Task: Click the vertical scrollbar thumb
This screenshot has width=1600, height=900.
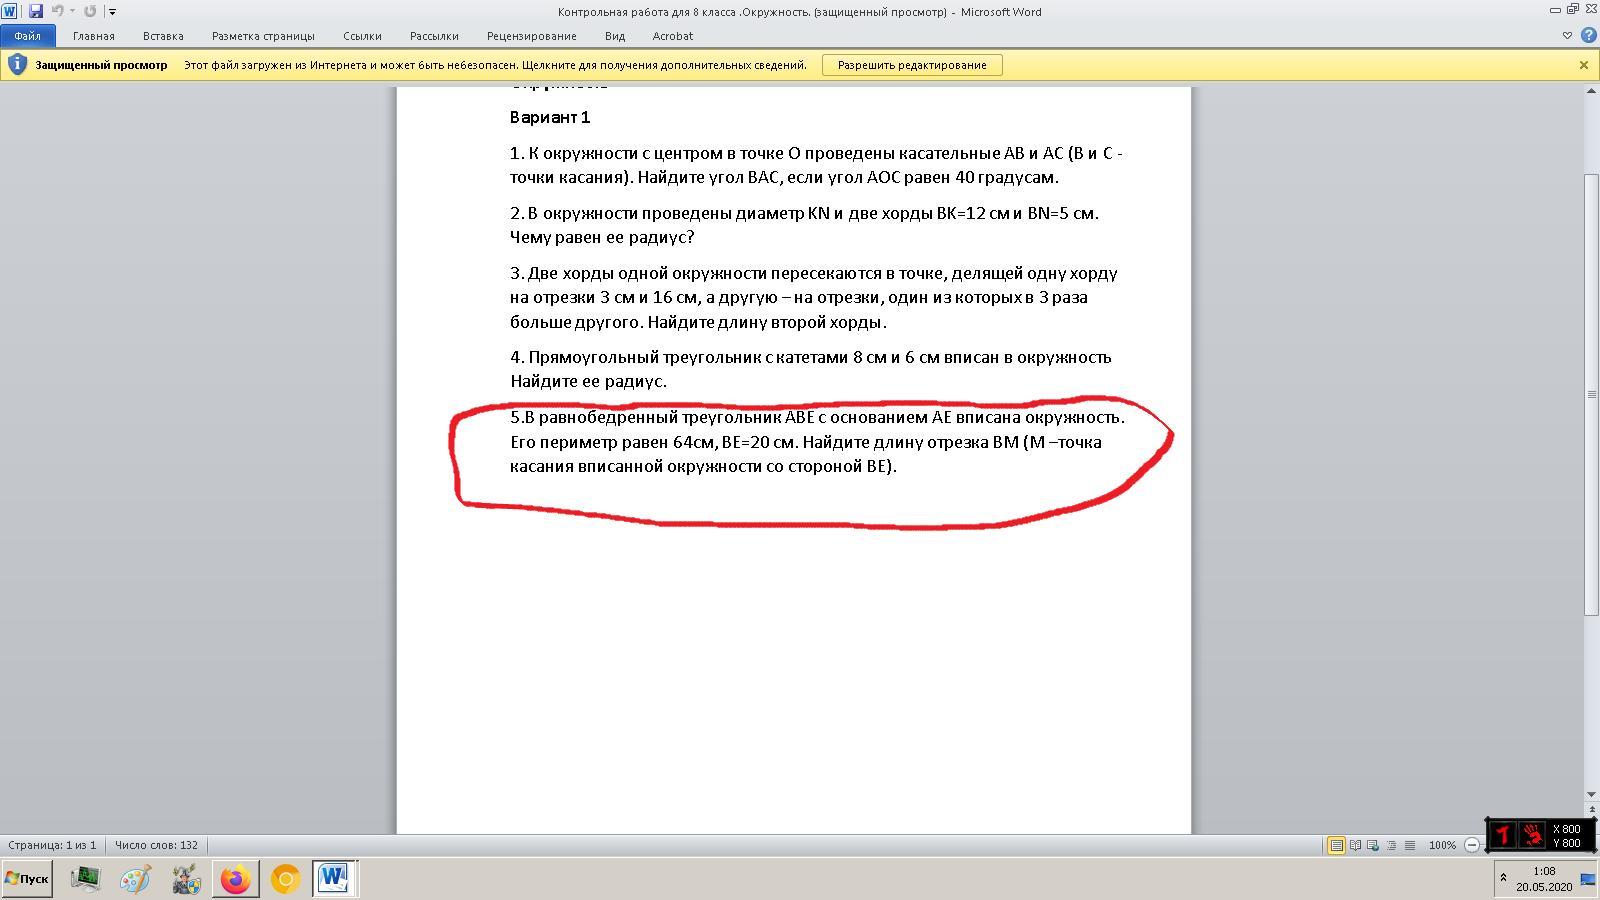Action: pyautogui.click(x=1591, y=394)
